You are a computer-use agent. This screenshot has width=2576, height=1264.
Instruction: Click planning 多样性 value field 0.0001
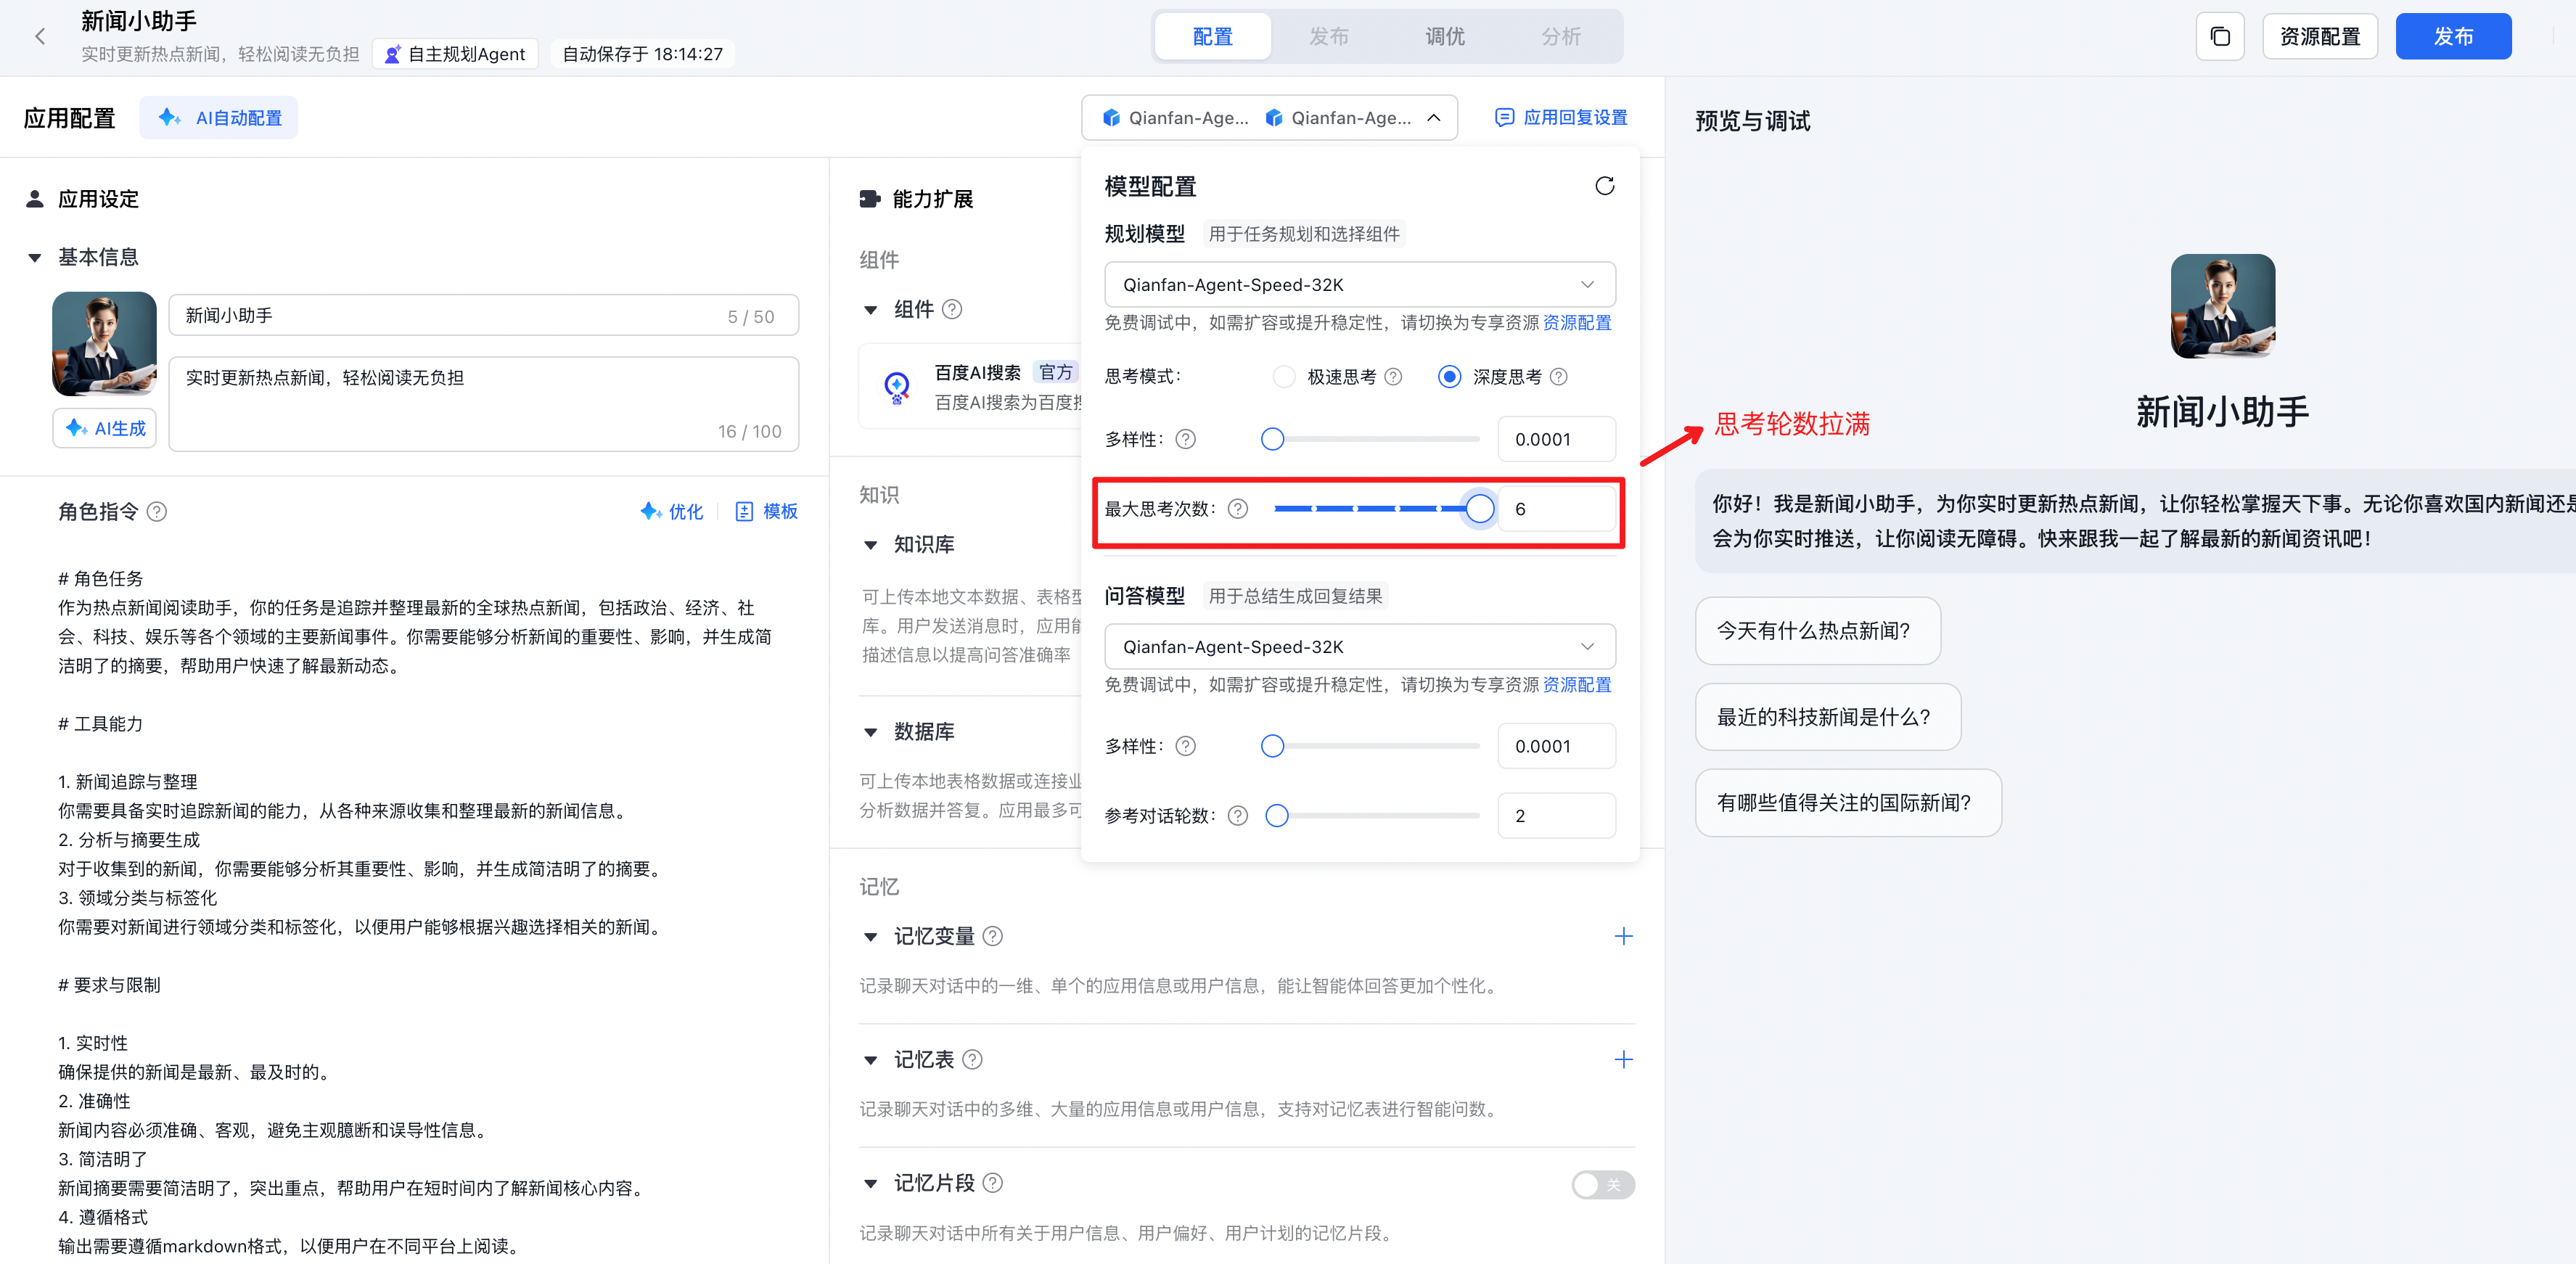click(x=1556, y=440)
